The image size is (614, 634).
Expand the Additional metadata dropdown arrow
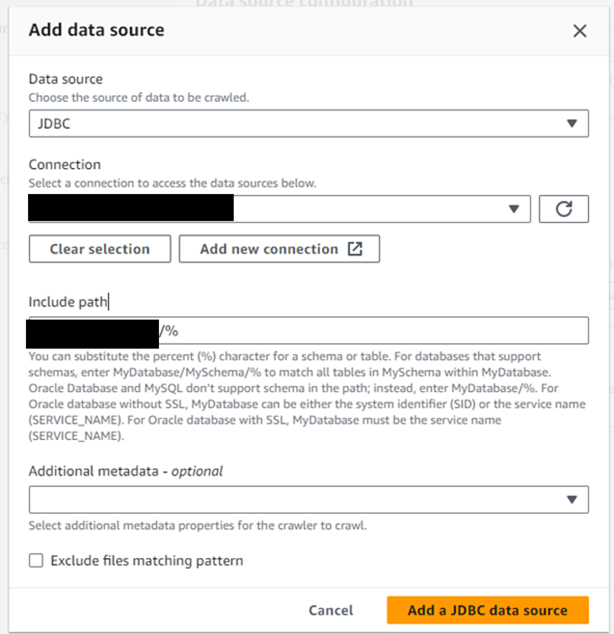click(x=572, y=500)
